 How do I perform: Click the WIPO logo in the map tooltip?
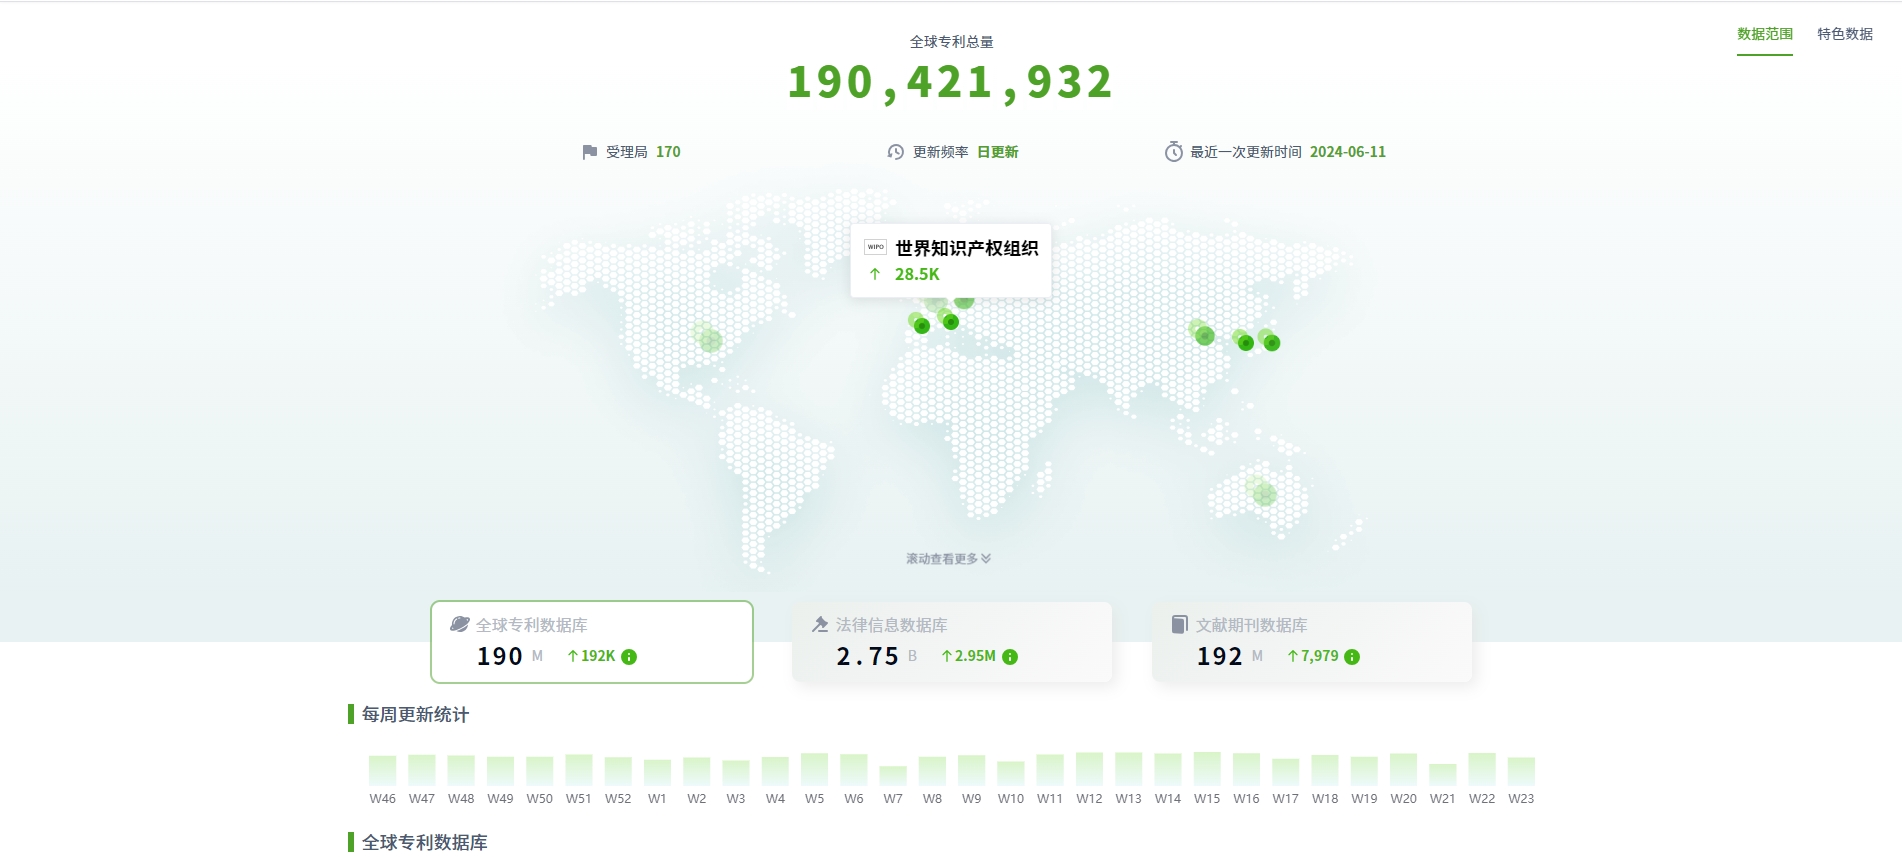click(875, 247)
